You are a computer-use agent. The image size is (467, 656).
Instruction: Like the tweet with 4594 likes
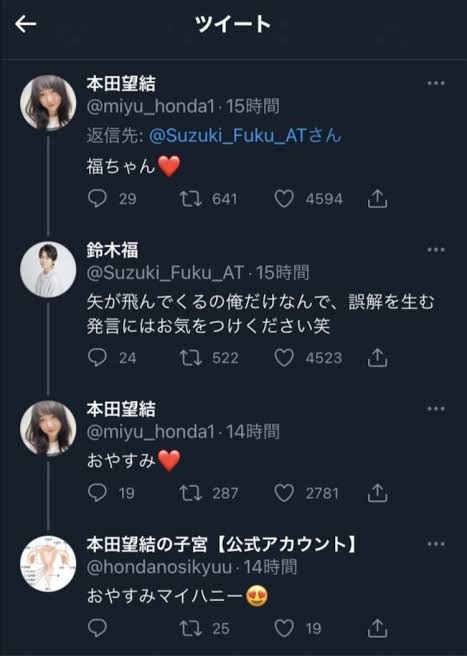[284, 199]
